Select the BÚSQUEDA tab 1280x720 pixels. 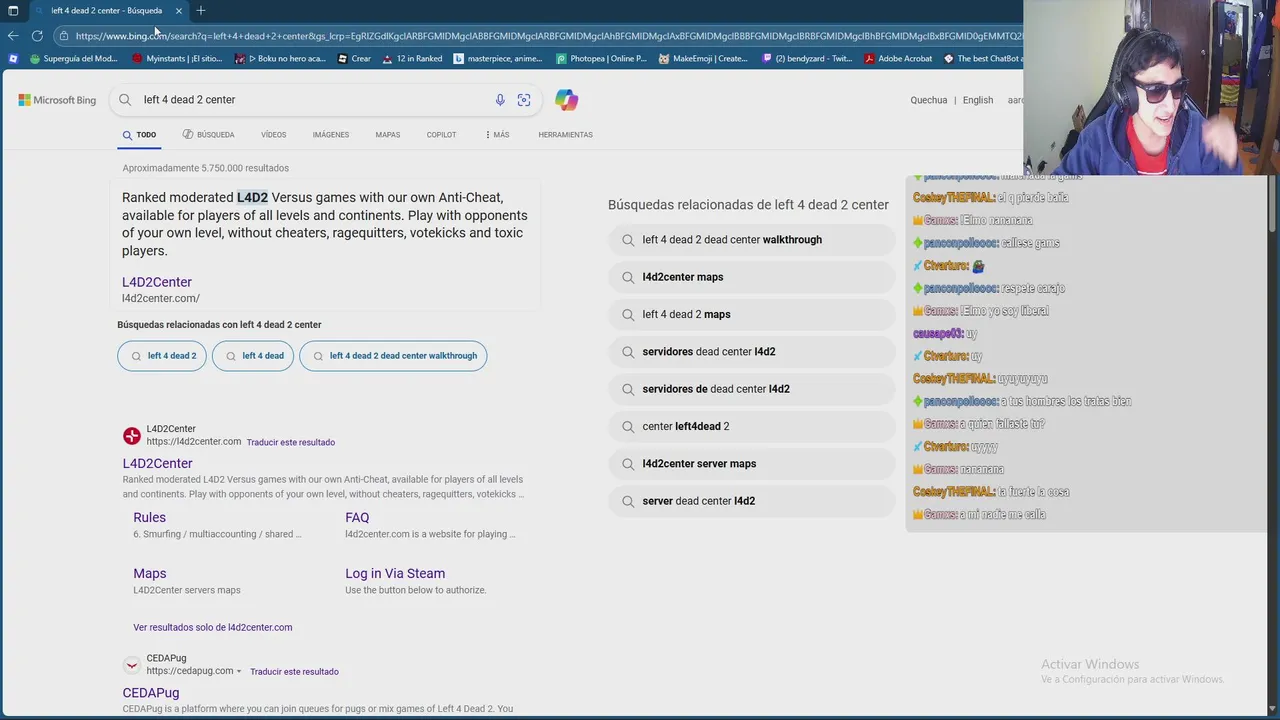[x=208, y=135]
